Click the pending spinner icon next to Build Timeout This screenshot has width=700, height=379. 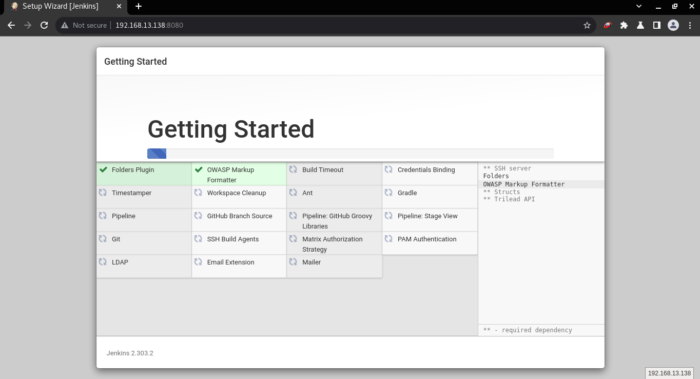click(293, 170)
